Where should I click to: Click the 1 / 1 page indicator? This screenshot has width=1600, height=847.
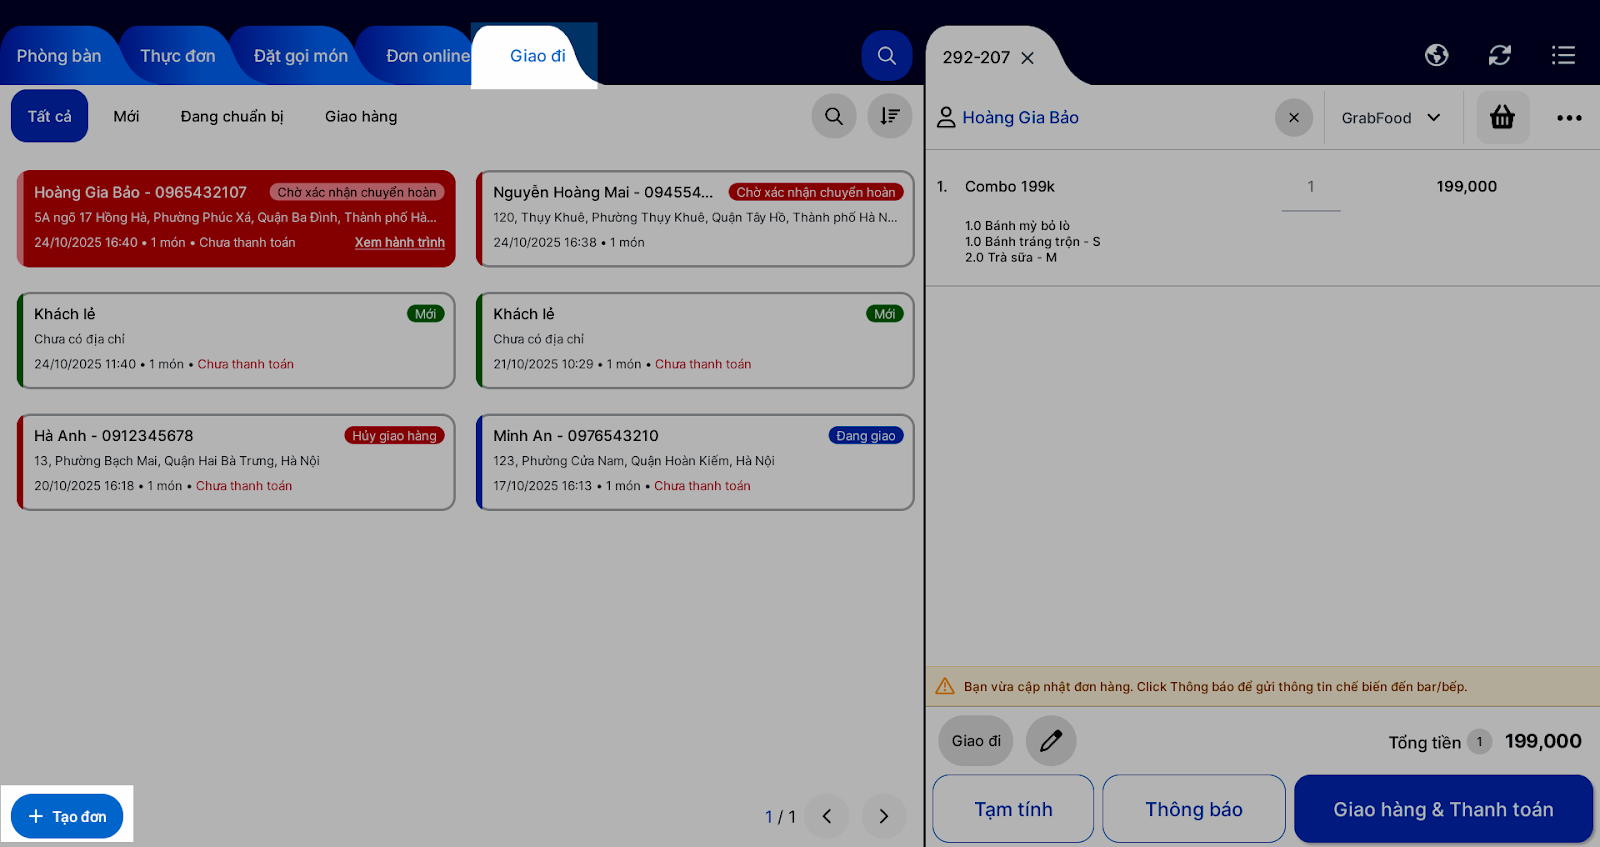[780, 817]
